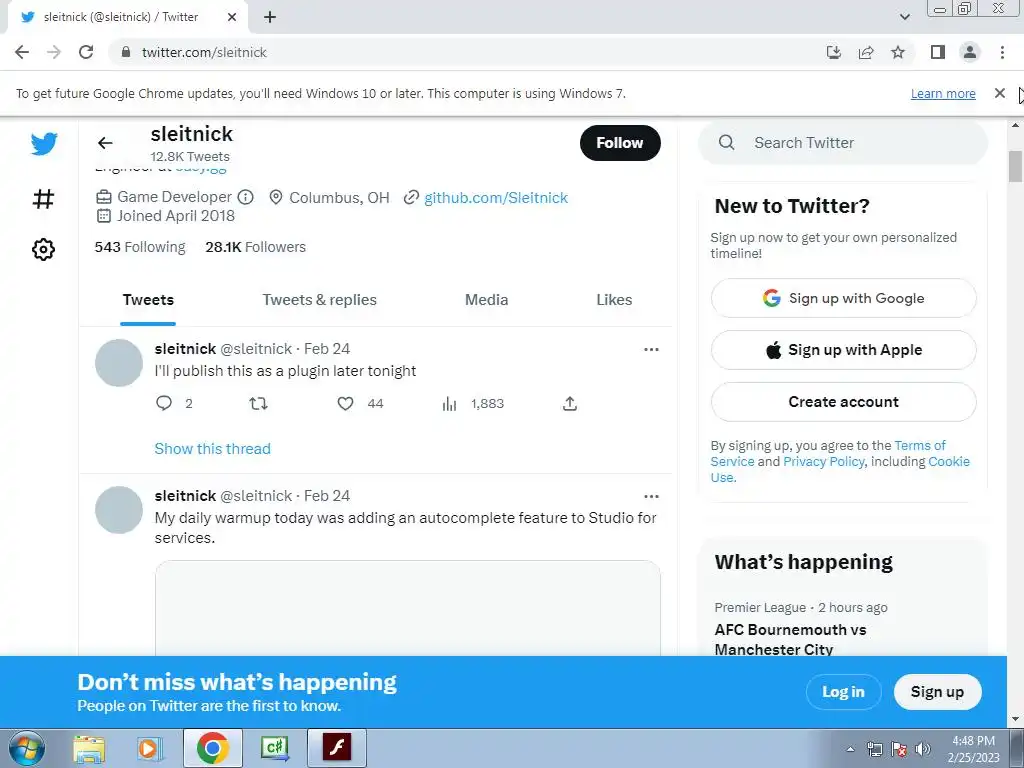Open the Privacy Policy link
This screenshot has height=768, width=1024.
(824, 461)
